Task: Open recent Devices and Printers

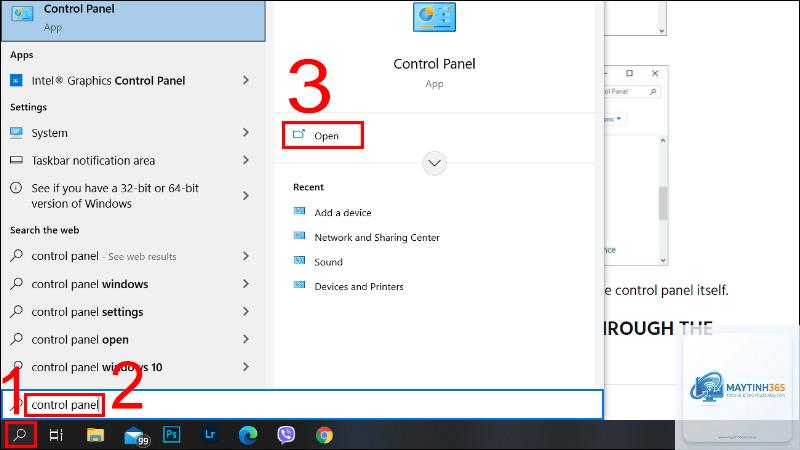Action: (x=348, y=286)
